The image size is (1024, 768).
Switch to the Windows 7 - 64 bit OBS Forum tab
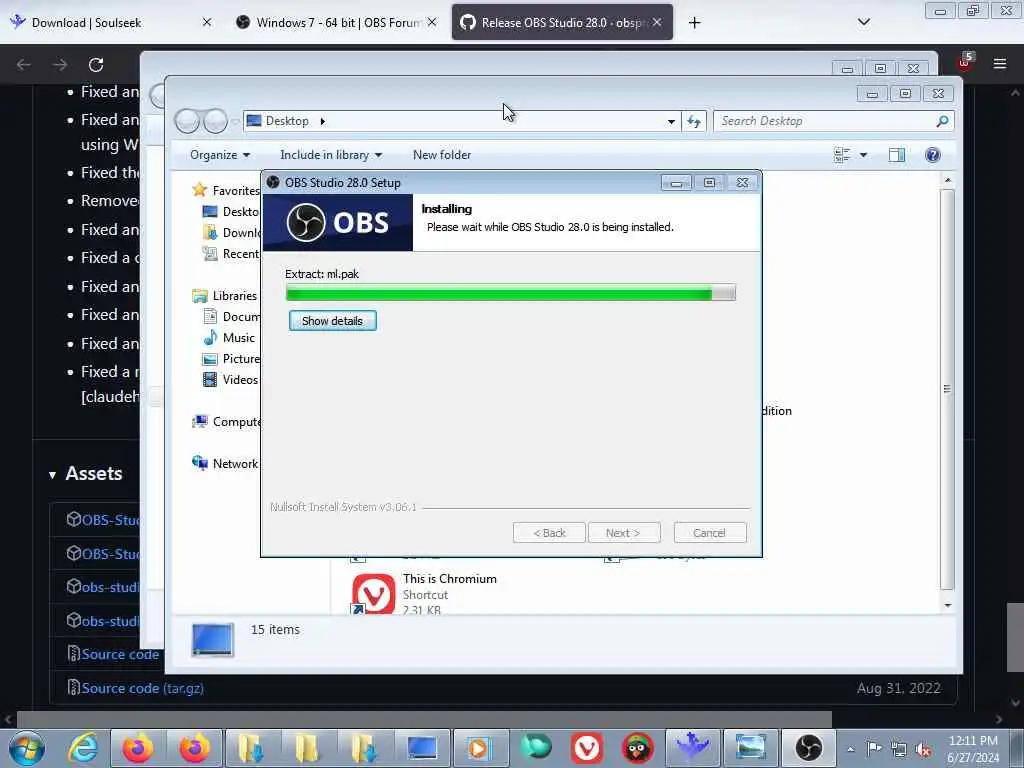(x=337, y=23)
